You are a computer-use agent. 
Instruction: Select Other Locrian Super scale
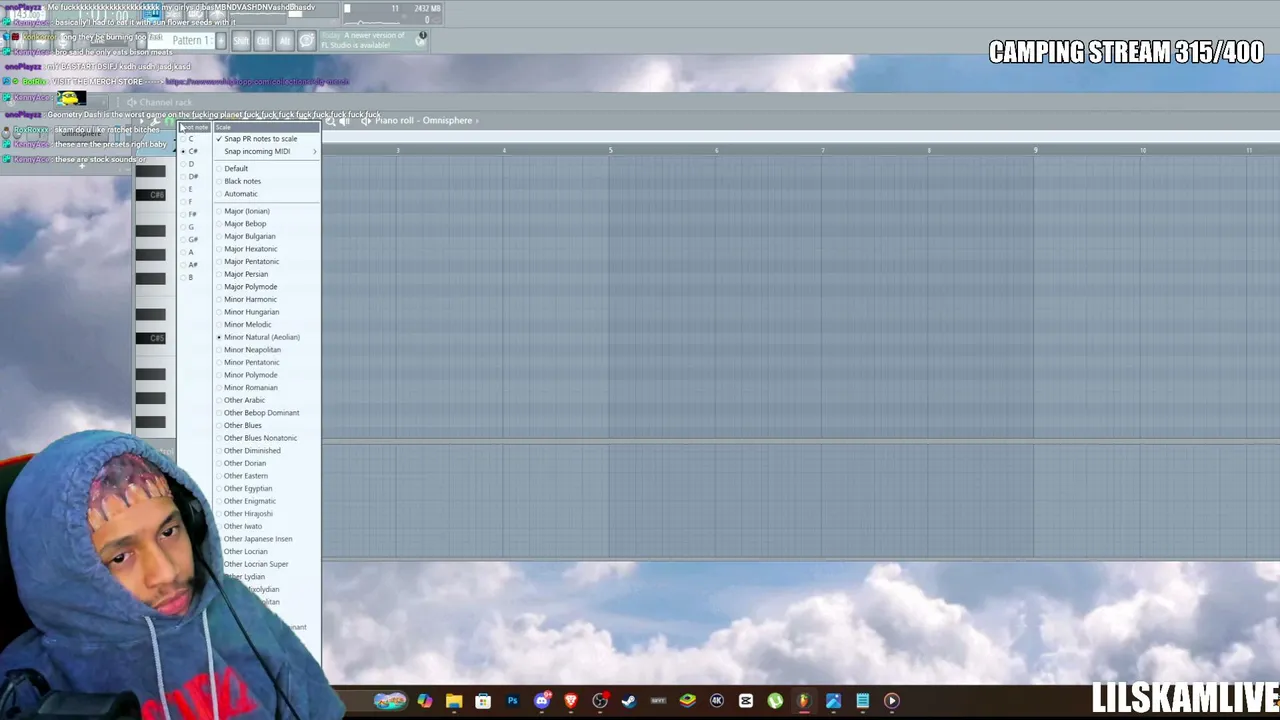pyautogui.click(x=267, y=564)
